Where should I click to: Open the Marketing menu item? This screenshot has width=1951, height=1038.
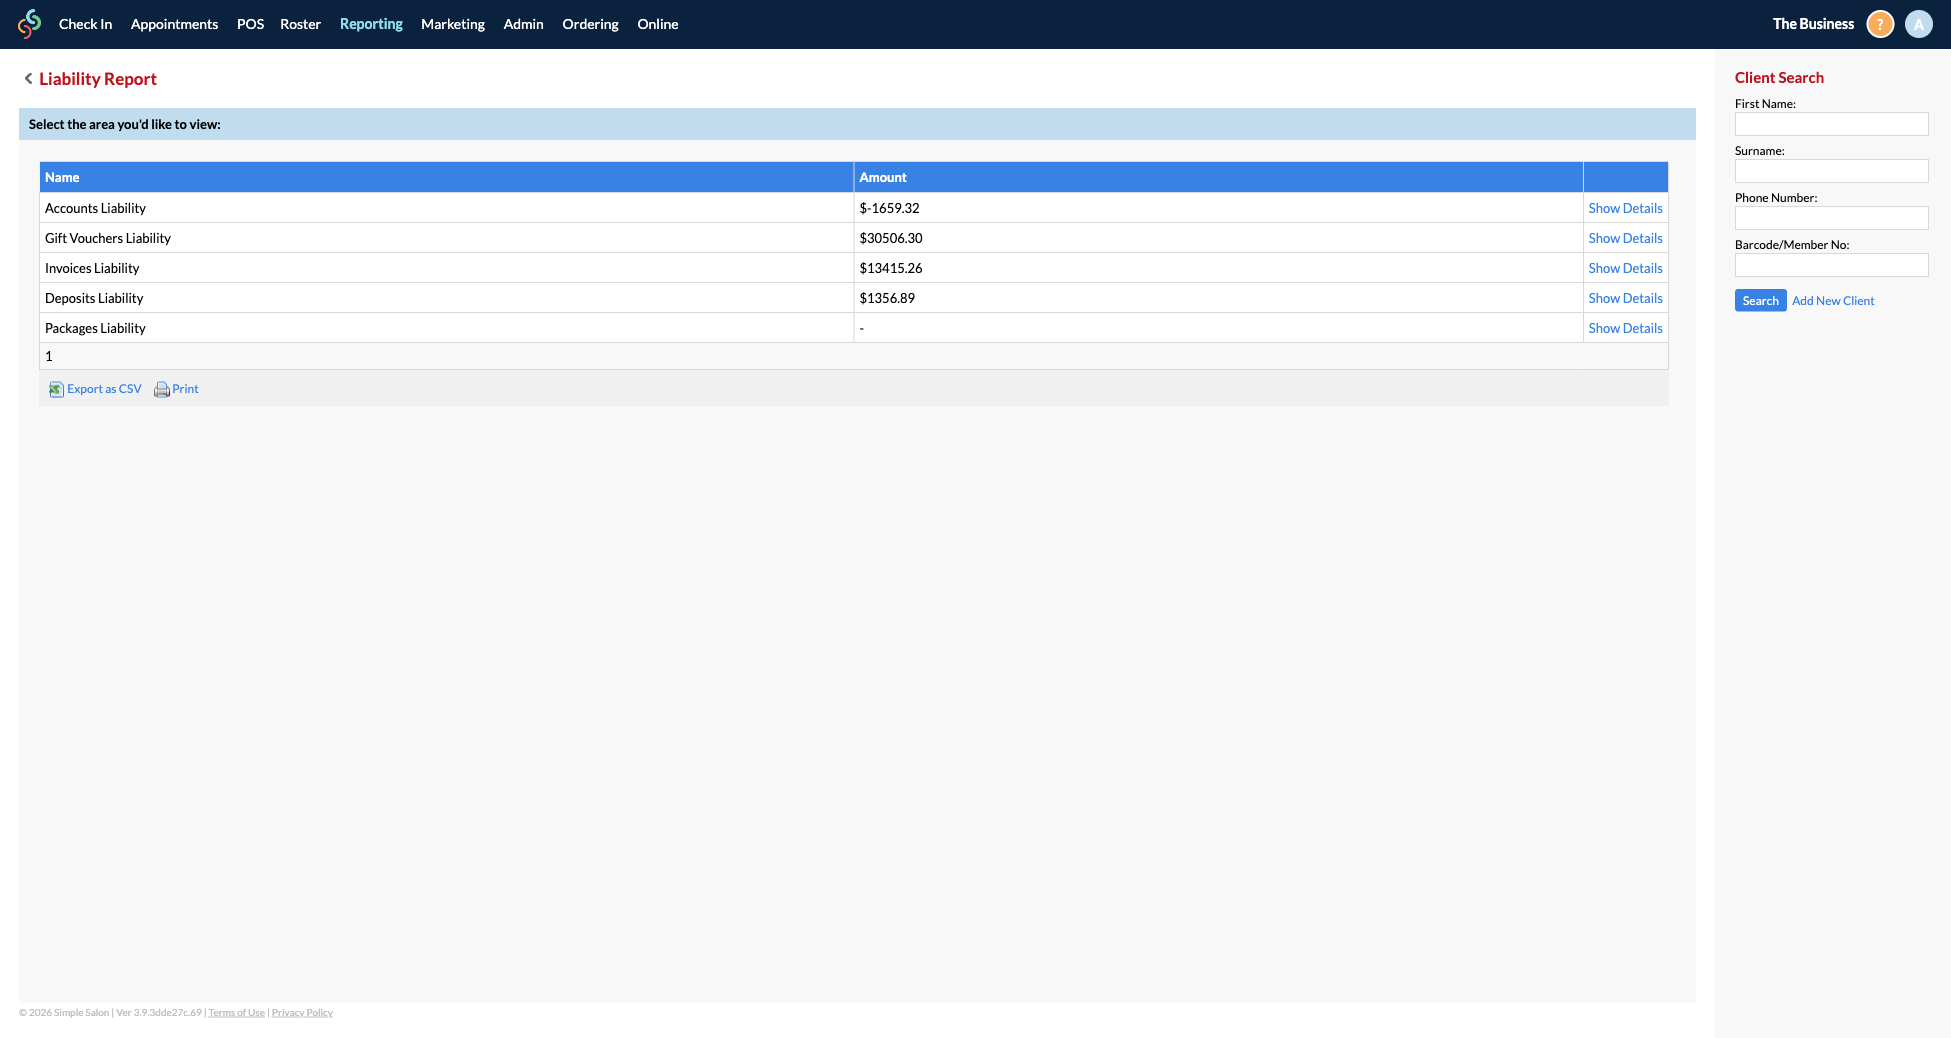pos(452,24)
